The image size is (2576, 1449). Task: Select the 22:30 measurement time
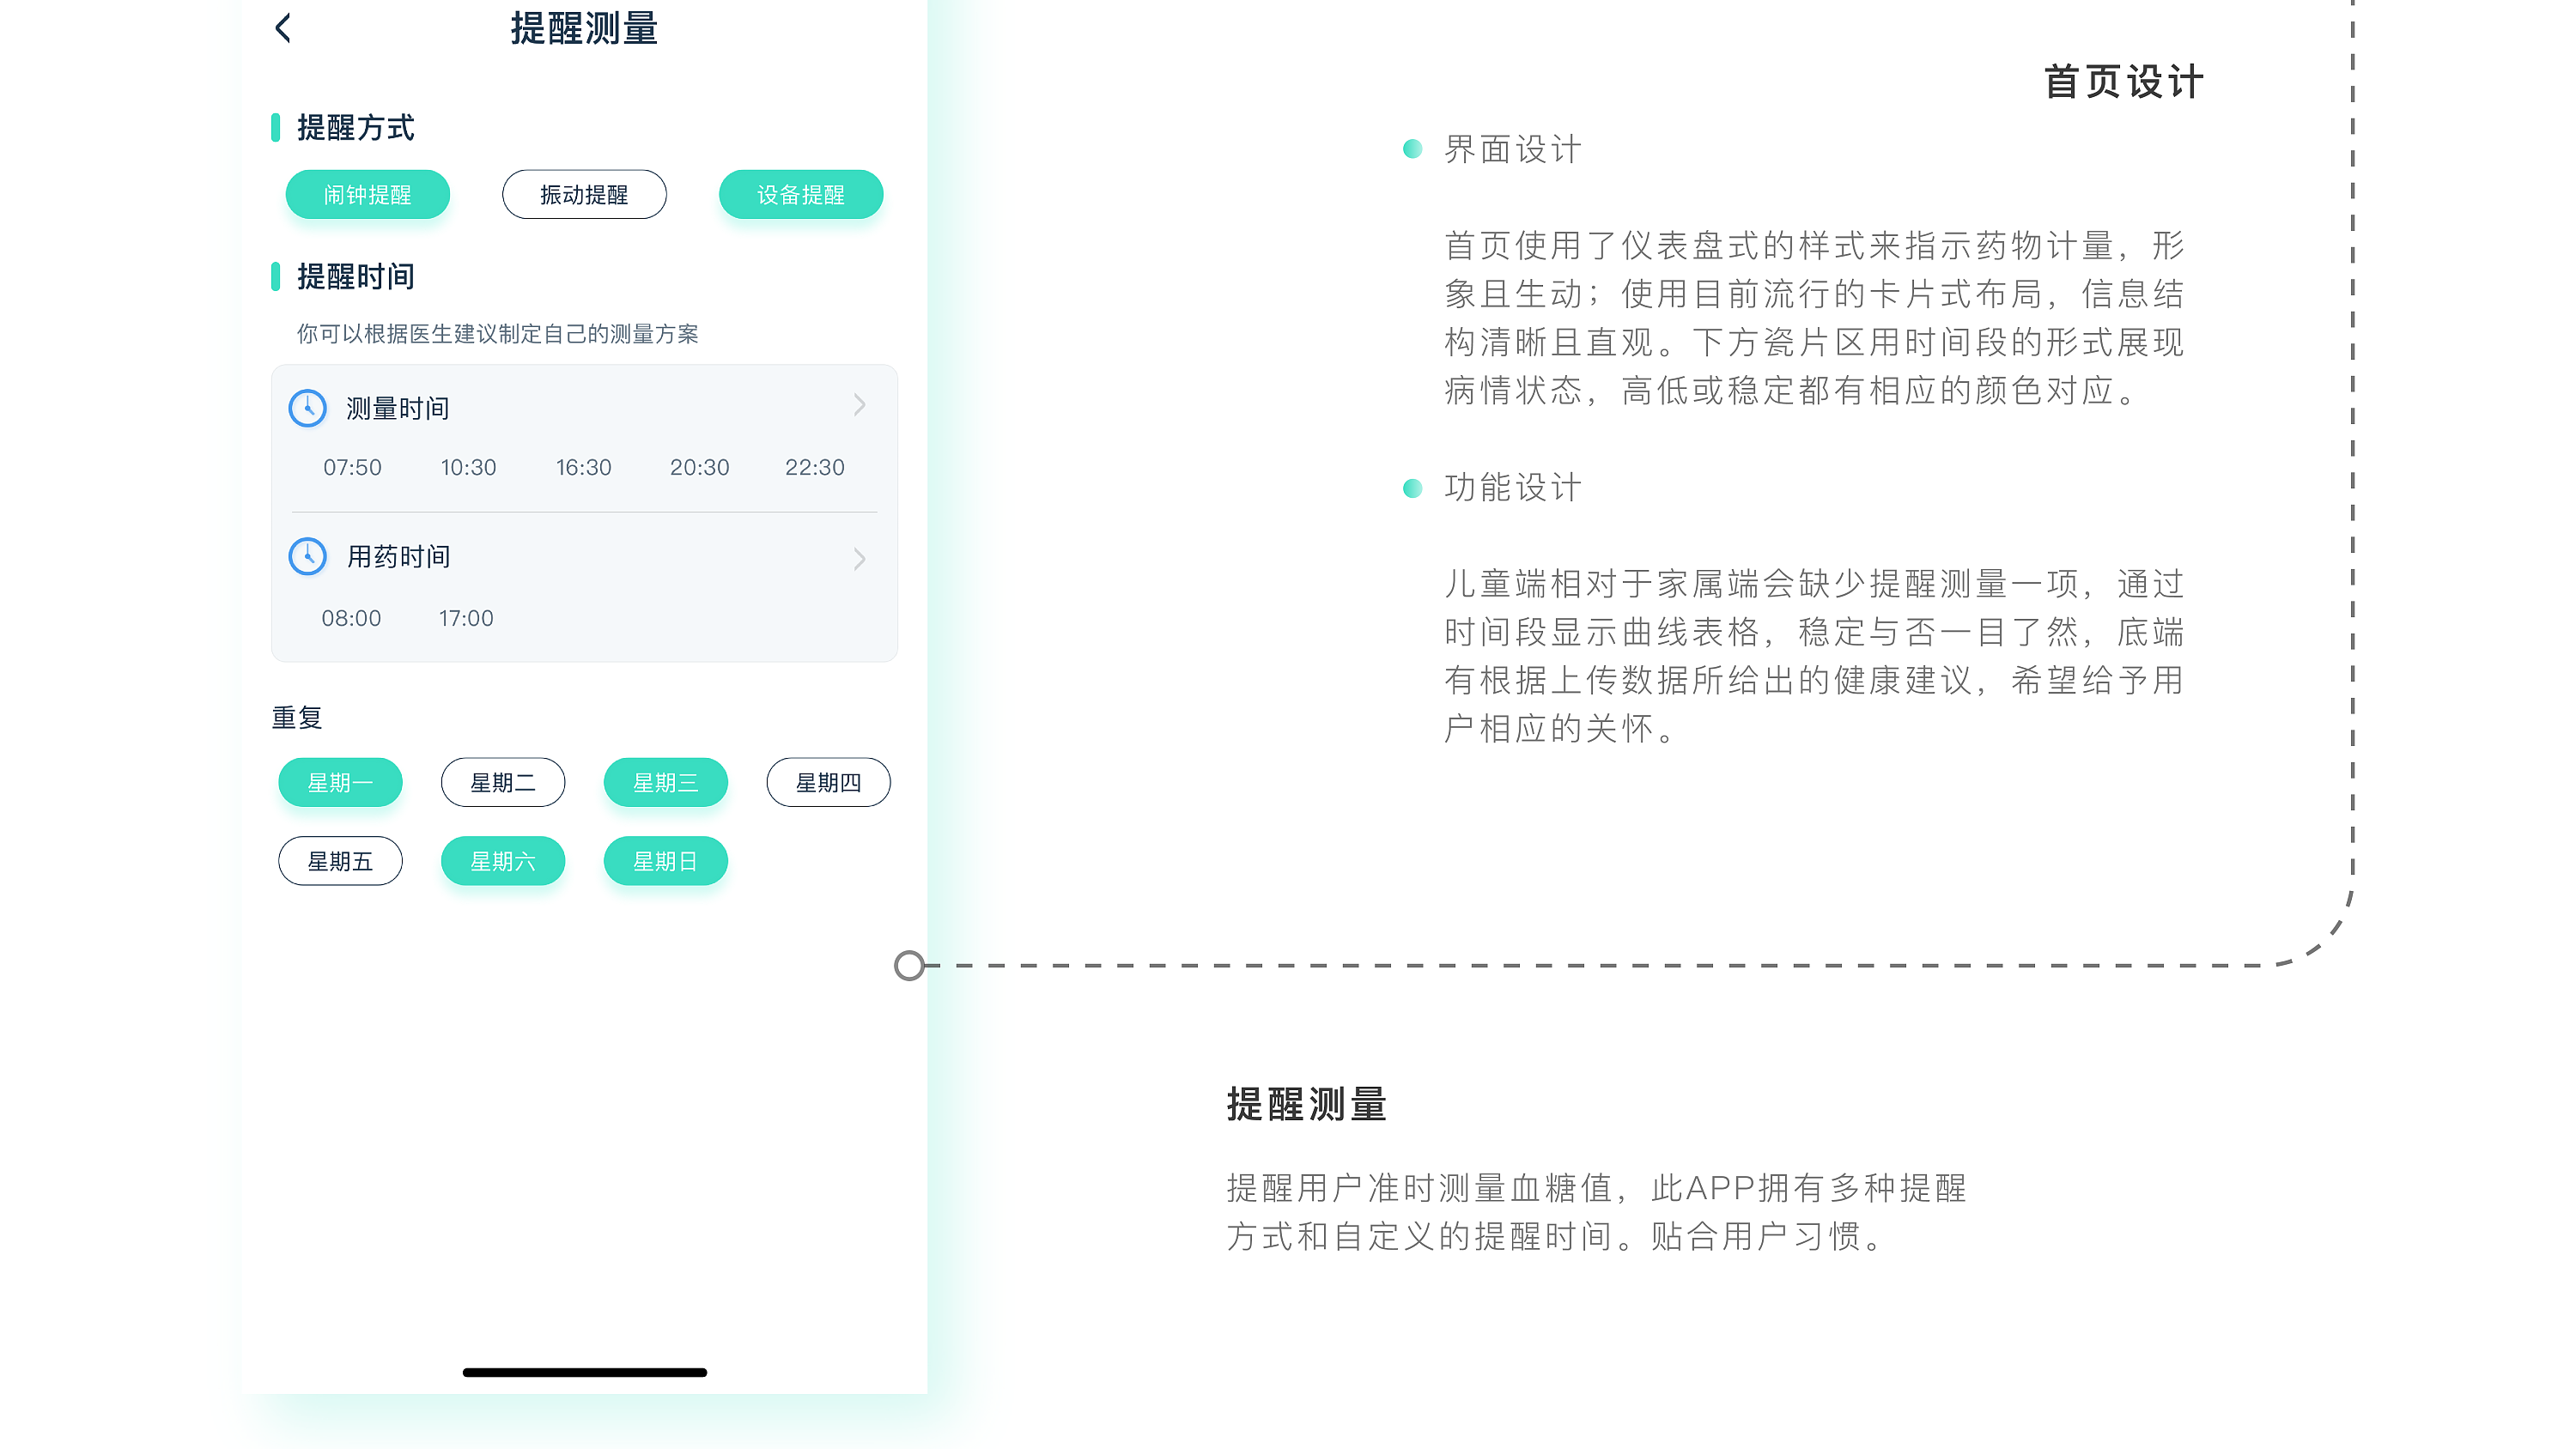(814, 467)
